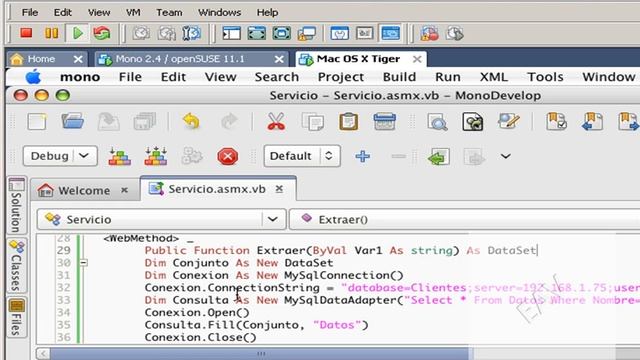
Task: Rebuild solution with arrows-bricks icon
Action: pos(156,156)
